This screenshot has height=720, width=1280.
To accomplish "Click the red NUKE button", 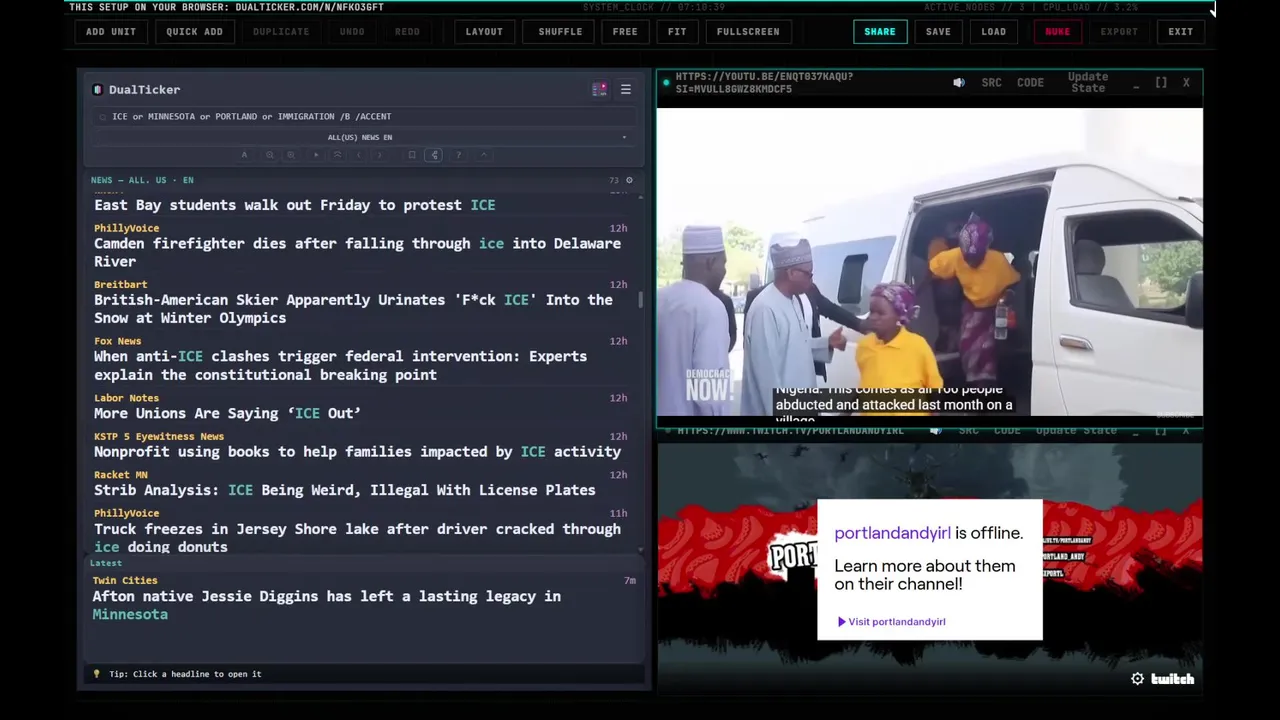I will (x=1057, y=31).
